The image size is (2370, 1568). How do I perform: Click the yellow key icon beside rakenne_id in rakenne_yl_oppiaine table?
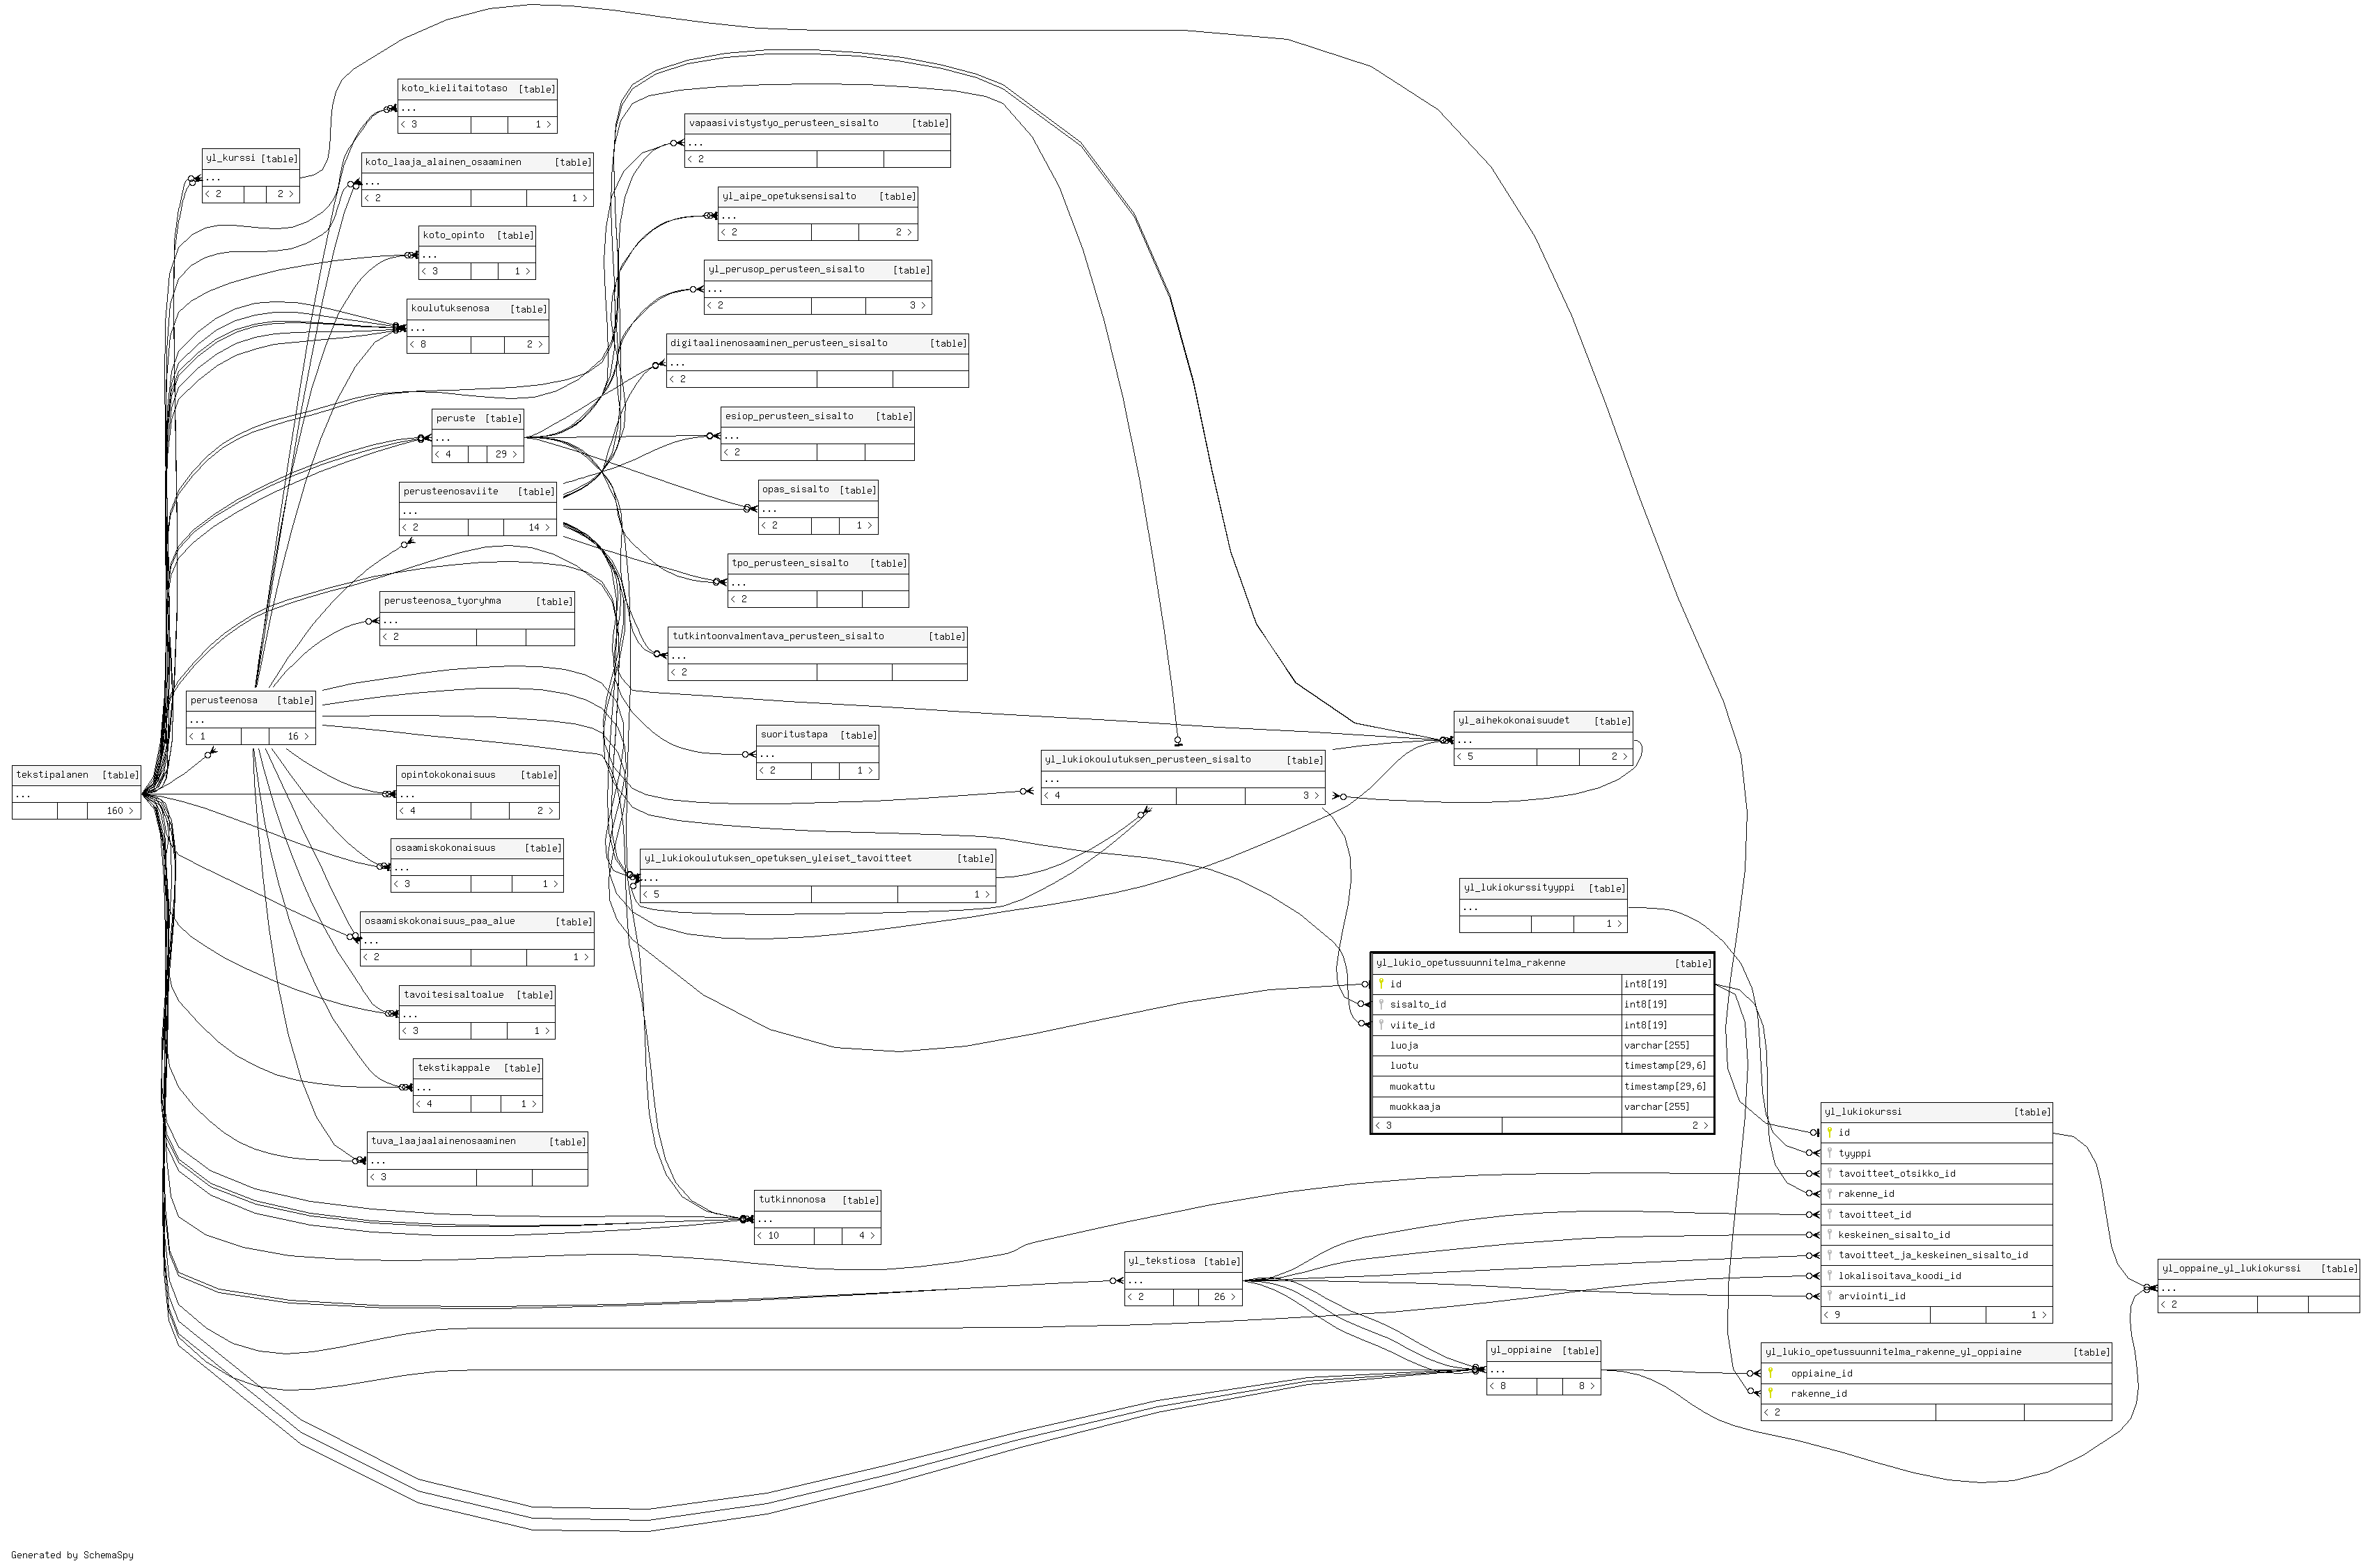coord(1770,1394)
